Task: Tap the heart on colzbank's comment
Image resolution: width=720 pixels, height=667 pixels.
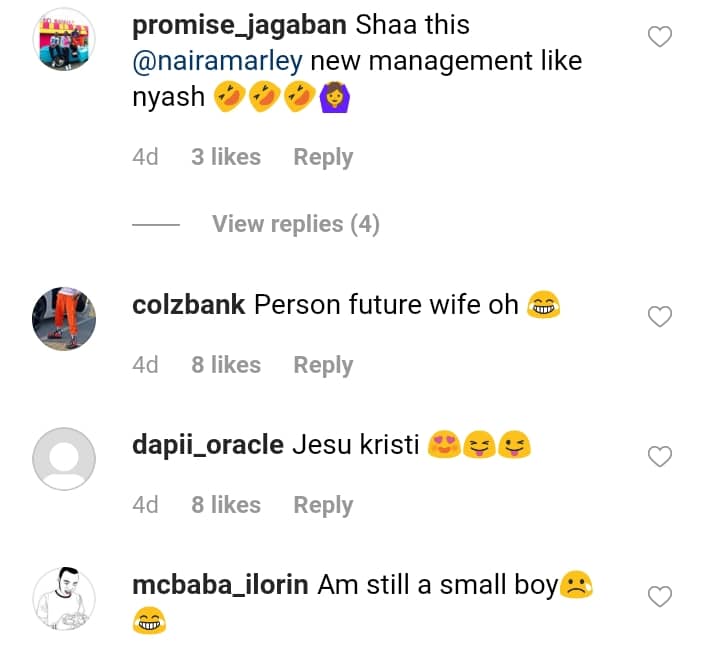Action: click(x=660, y=317)
